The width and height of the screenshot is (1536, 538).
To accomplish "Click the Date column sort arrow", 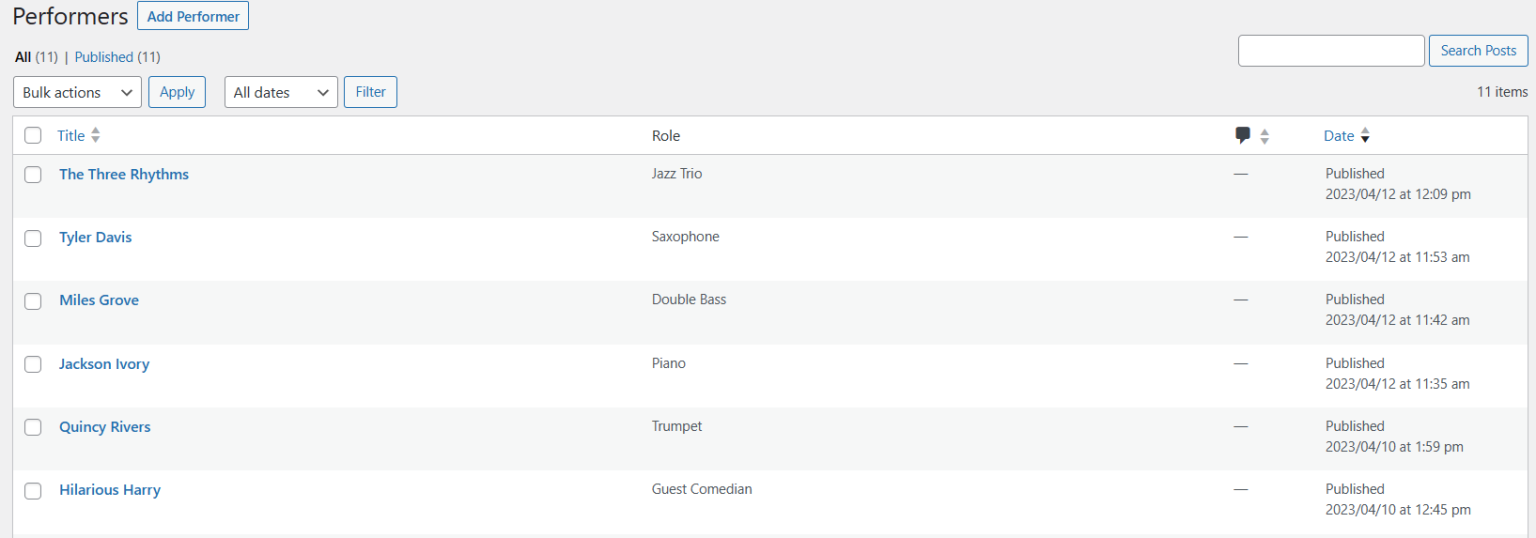I will click(x=1365, y=136).
